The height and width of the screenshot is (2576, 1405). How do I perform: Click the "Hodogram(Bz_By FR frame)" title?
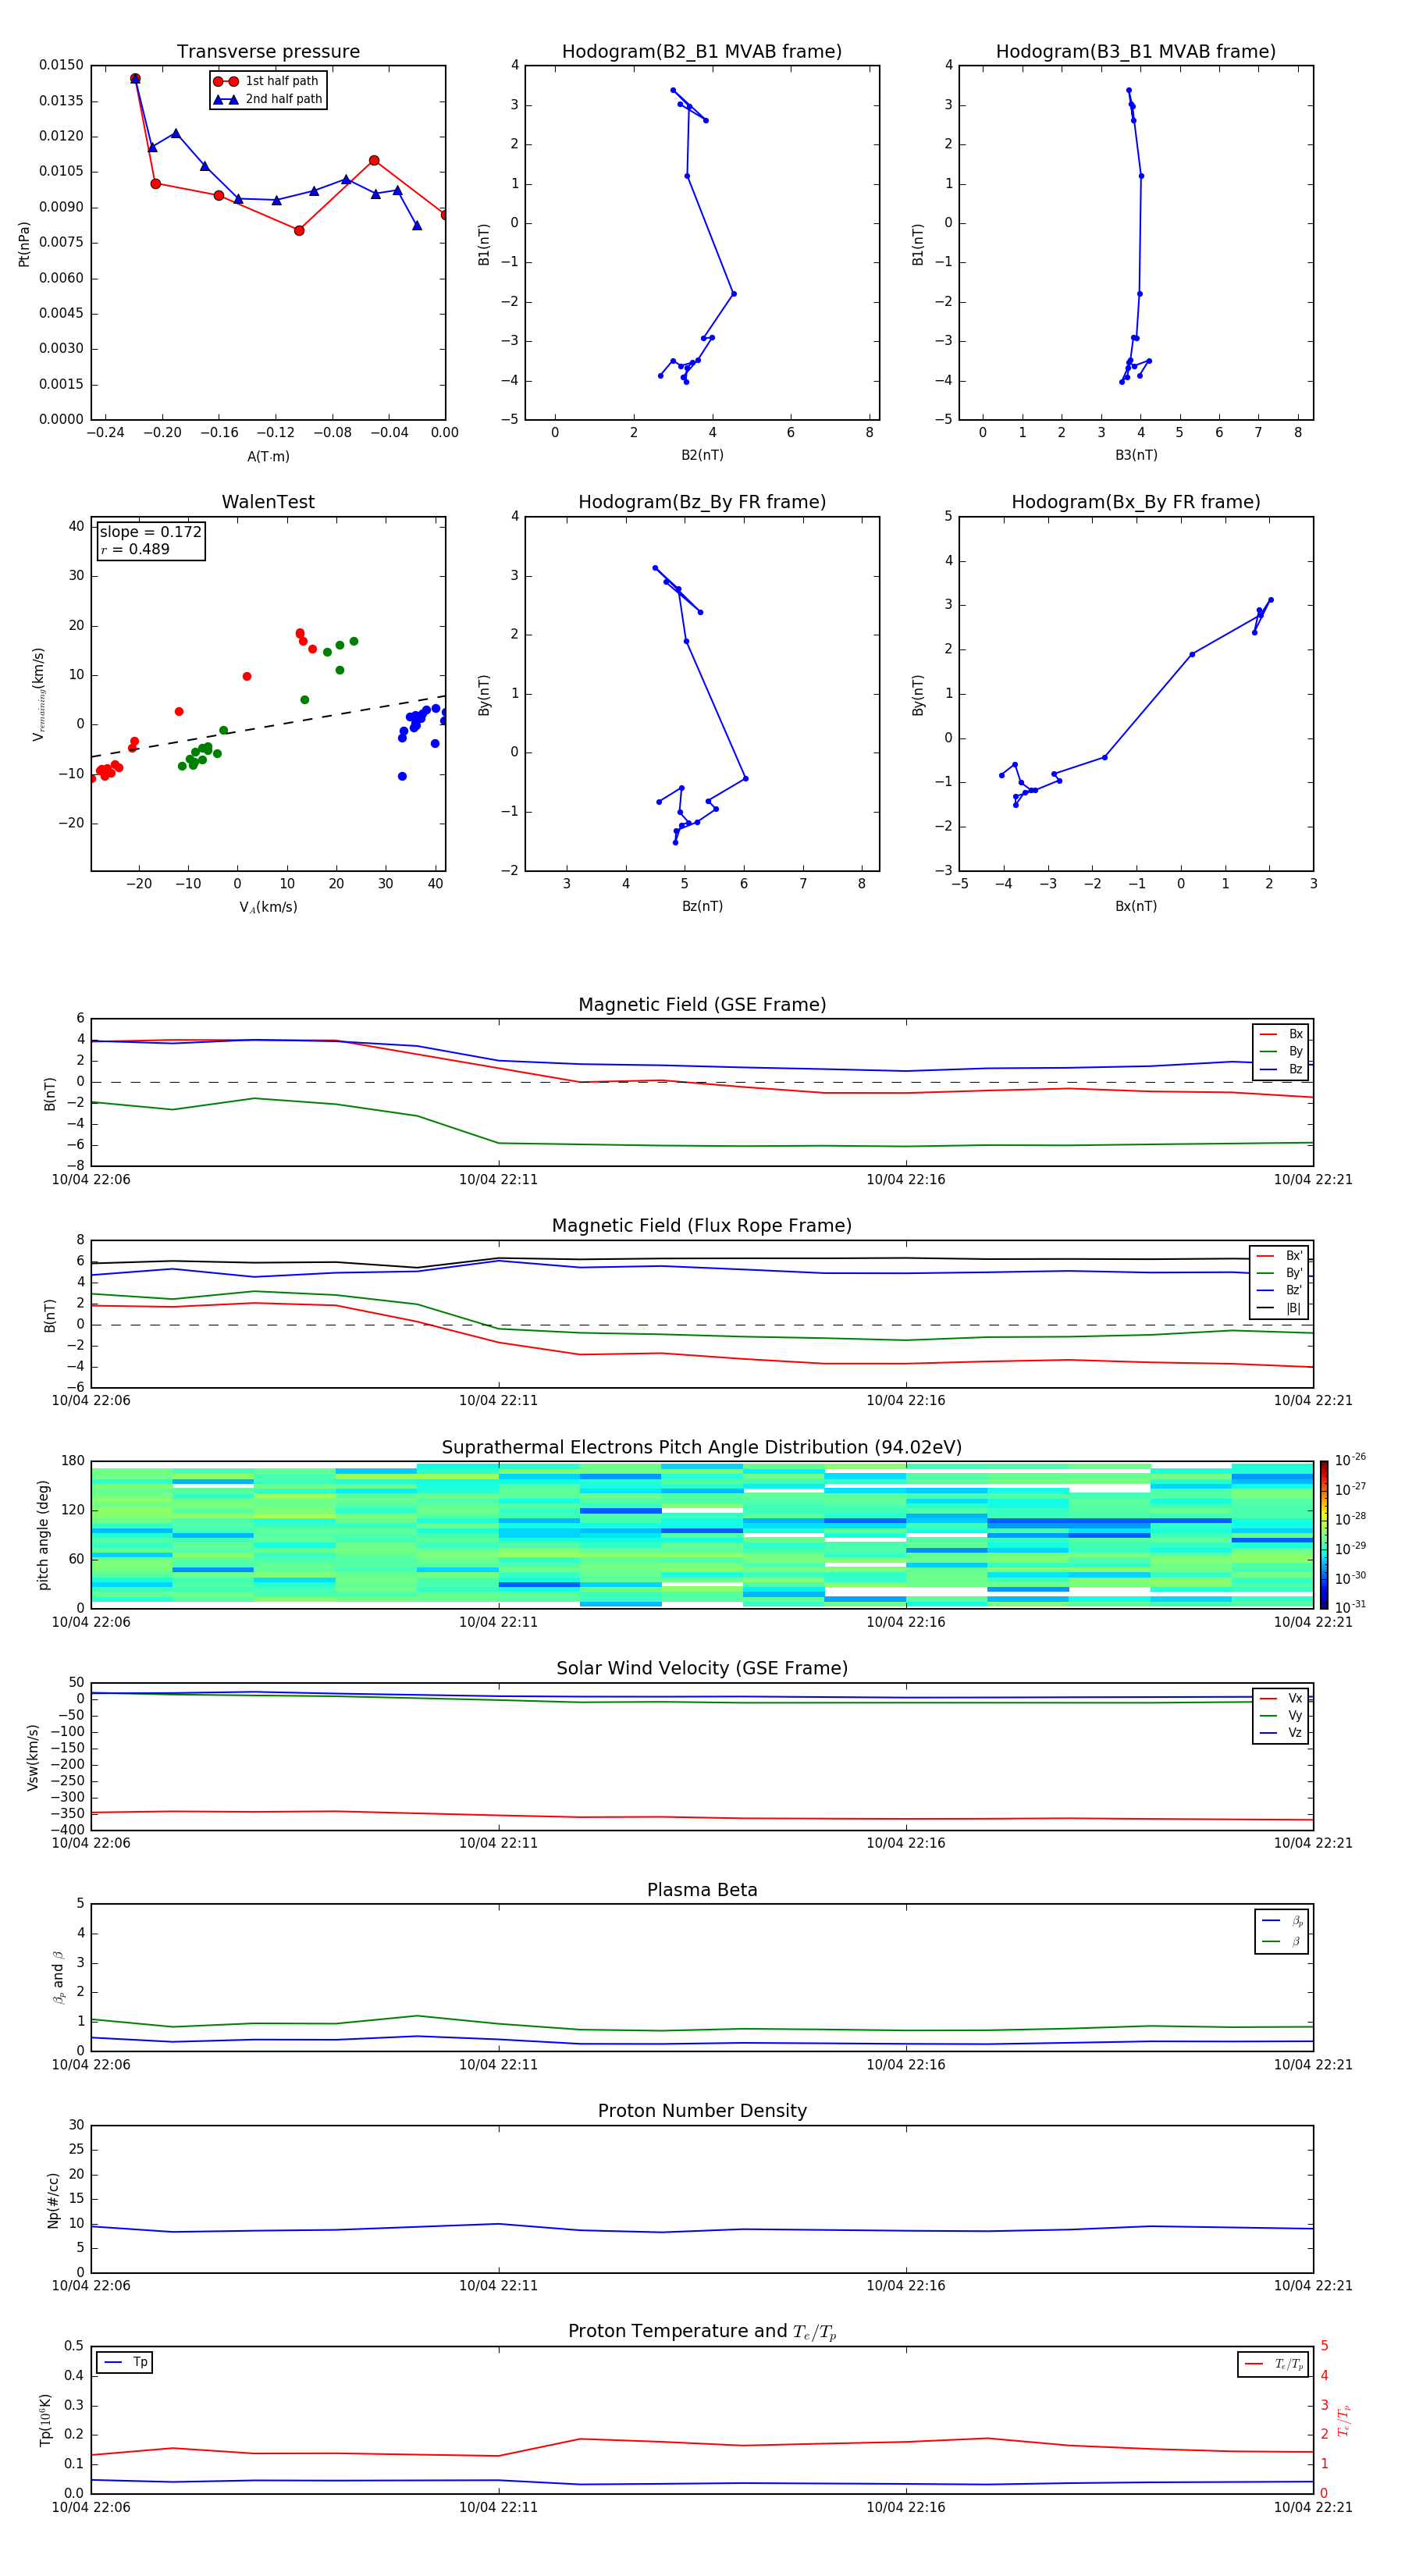(702, 502)
